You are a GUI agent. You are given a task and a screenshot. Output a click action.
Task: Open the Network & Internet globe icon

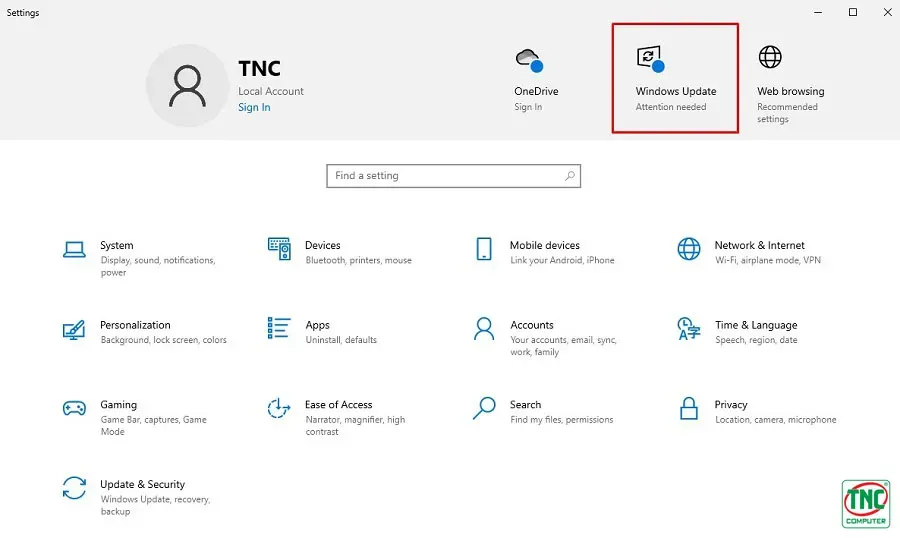[x=689, y=249]
